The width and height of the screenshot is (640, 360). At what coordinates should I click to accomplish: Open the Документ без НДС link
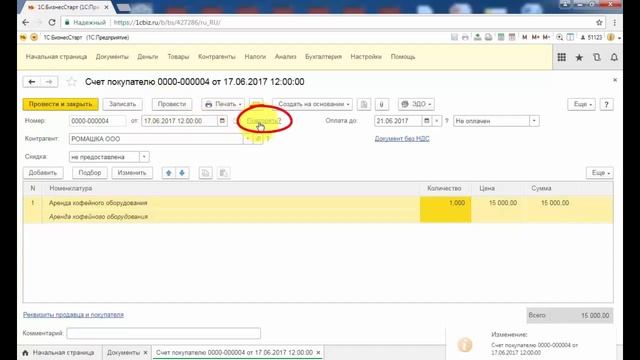[402, 139]
